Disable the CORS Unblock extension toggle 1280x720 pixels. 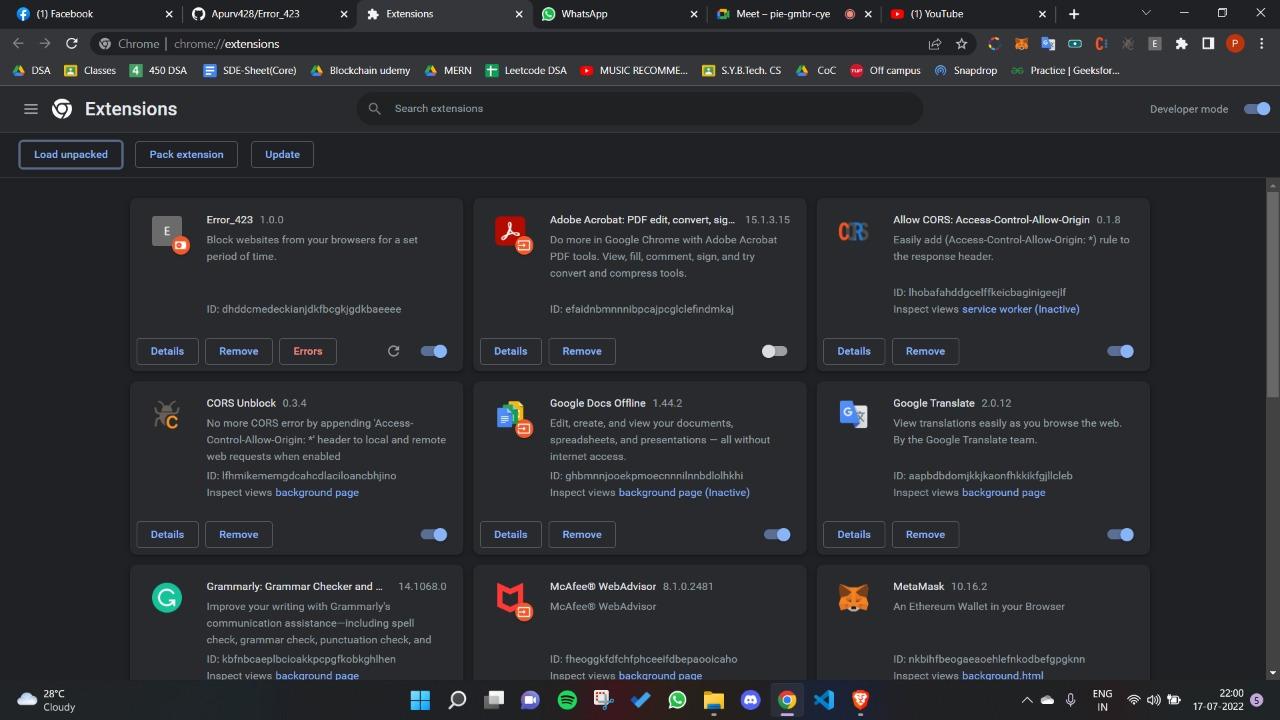(x=434, y=534)
